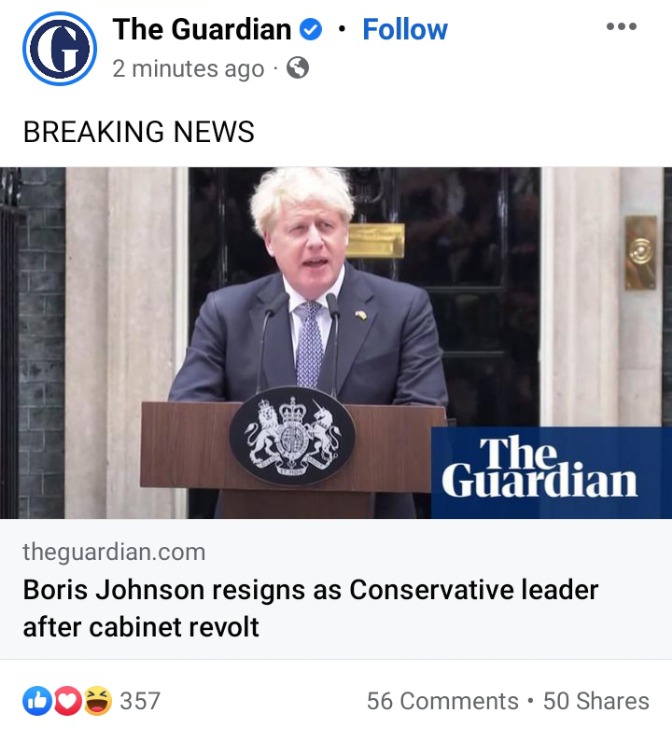
Task: Click The Guardian logo overlay on image
Action: pos(551,472)
